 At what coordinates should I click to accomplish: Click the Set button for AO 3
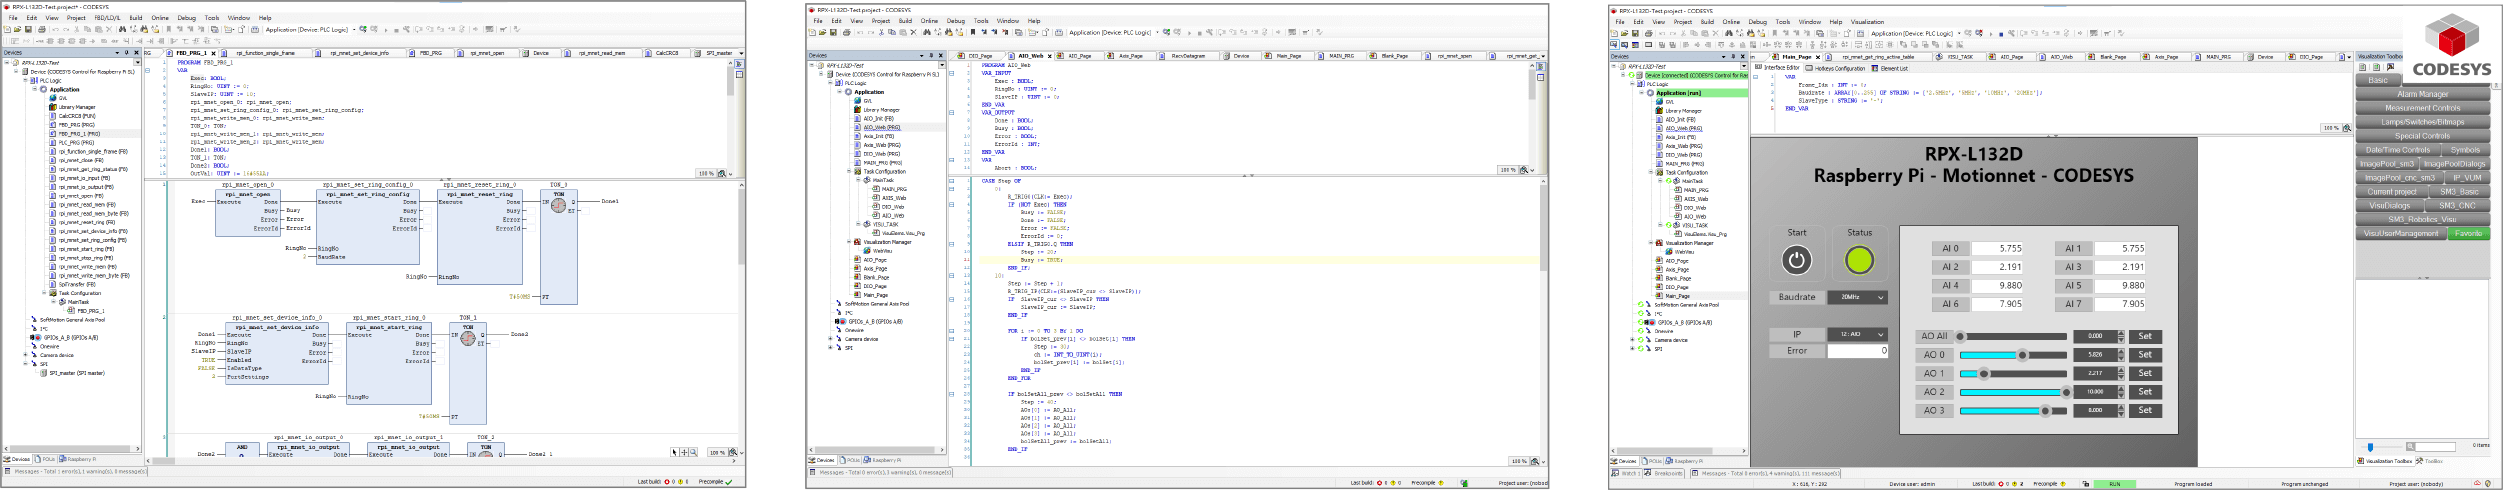pyautogui.click(x=2144, y=410)
